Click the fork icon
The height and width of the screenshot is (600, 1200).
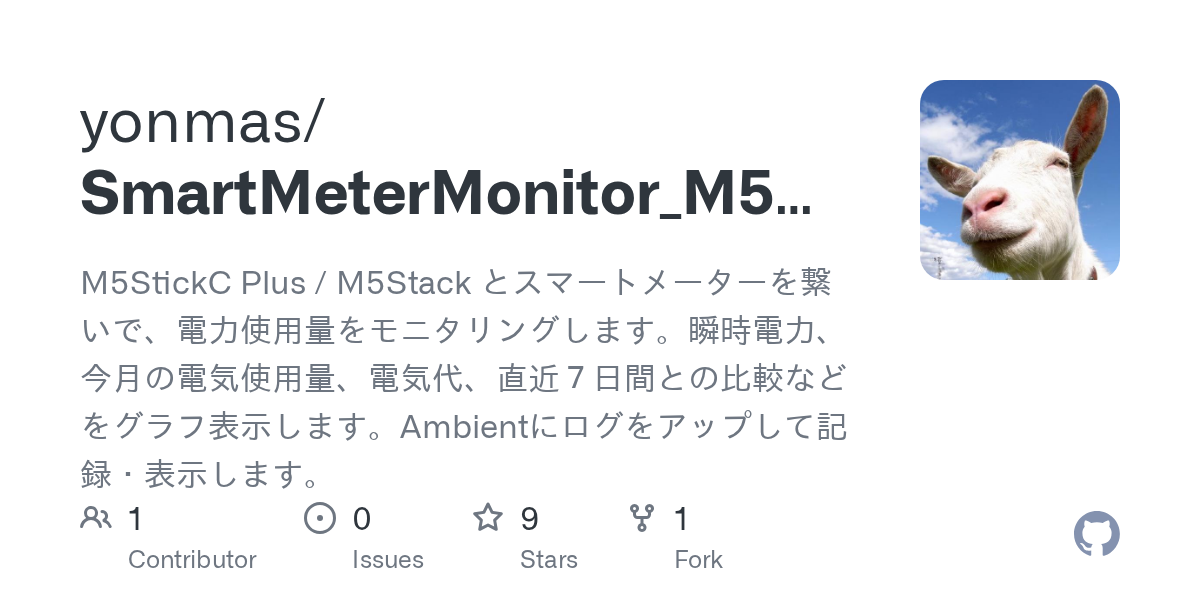pos(641,518)
